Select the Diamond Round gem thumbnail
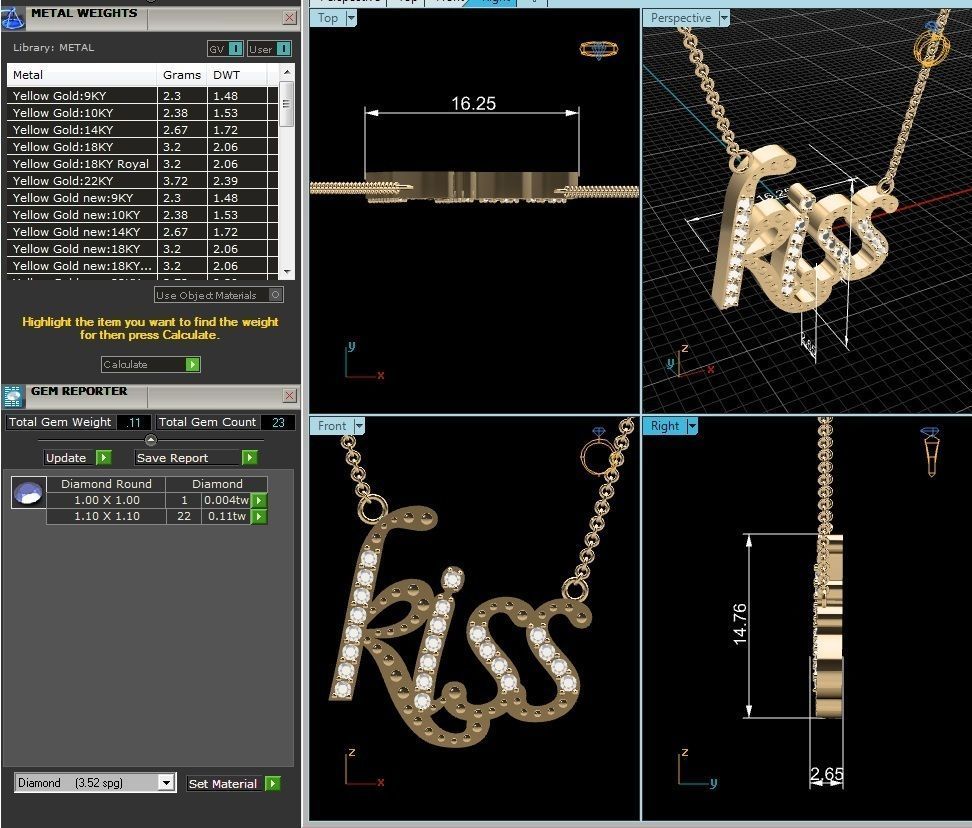Screen dimensions: 972x828 click(29, 493)
